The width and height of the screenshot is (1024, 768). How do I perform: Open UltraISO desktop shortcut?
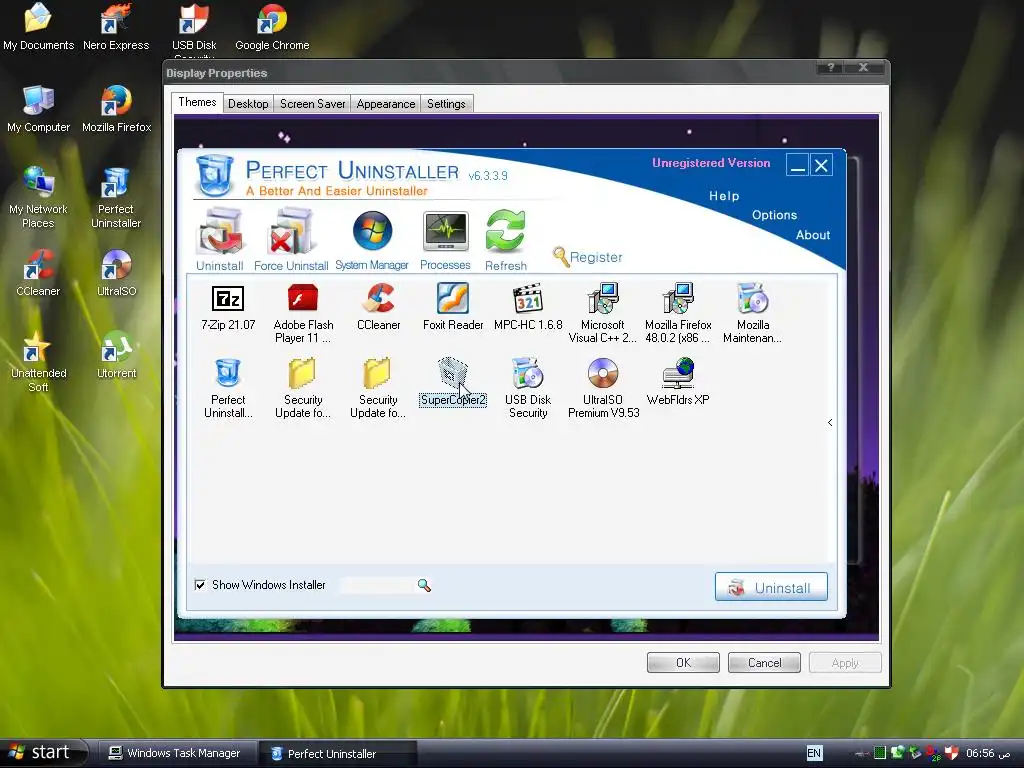point(117,273)
